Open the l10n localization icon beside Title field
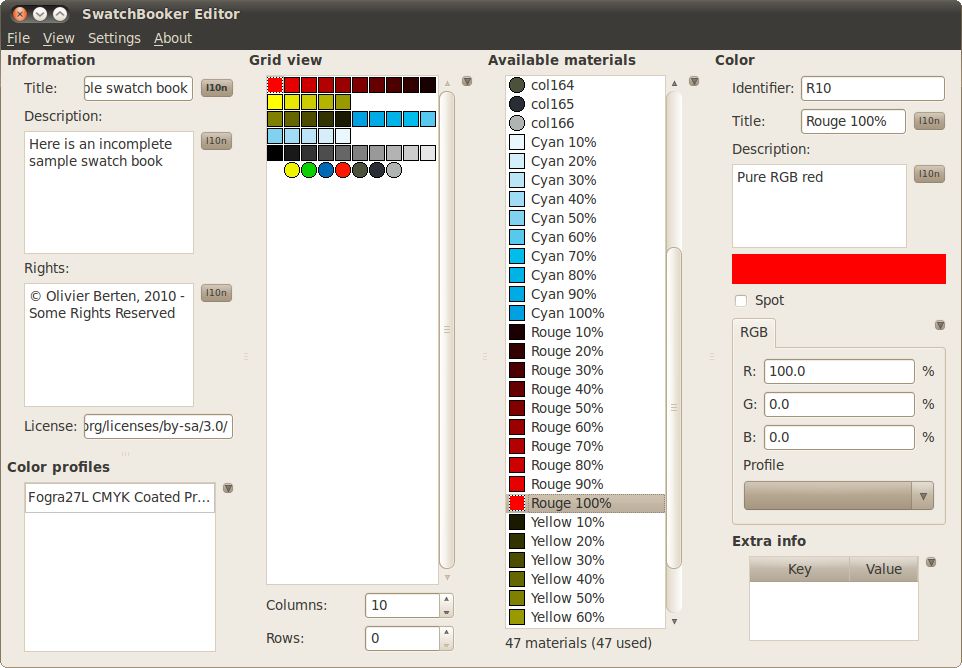This screenshot has height=668, width=962. click(x=216, y=88)
